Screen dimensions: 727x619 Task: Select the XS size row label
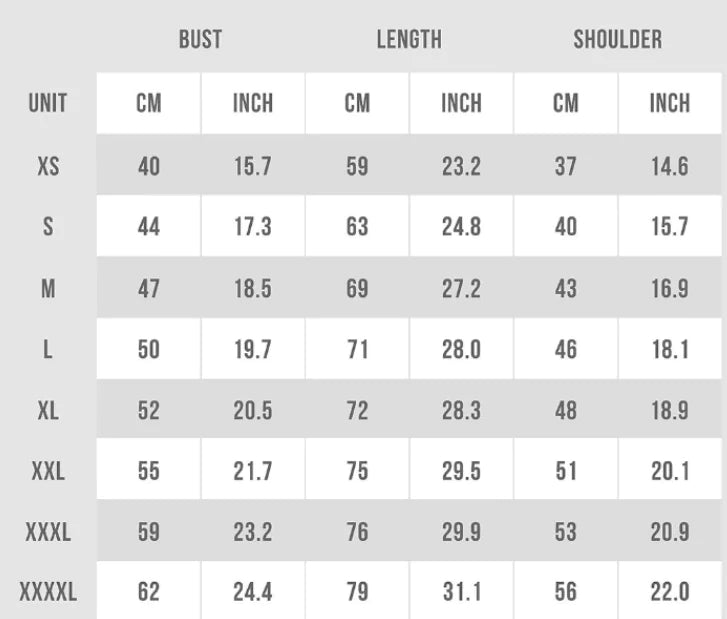[48, 166]
